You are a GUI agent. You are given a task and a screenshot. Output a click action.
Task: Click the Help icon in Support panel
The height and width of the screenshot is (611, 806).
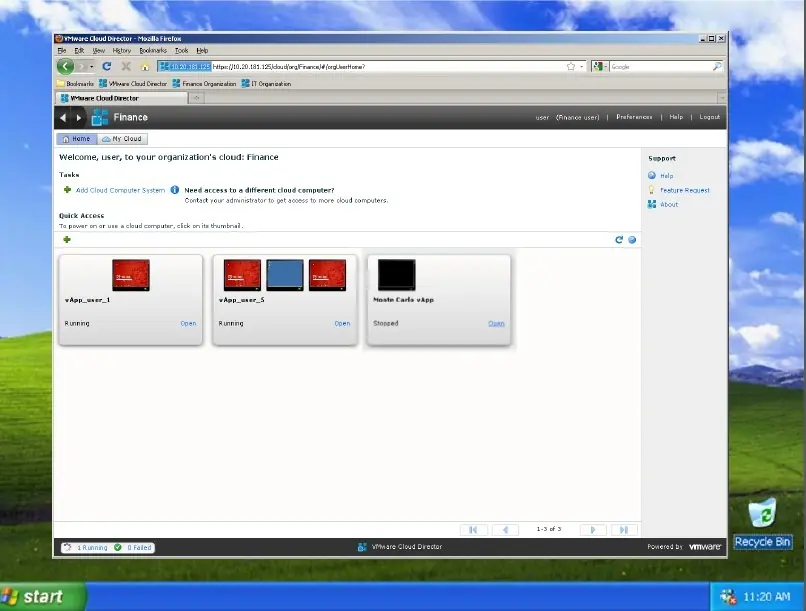click(652, 175)
